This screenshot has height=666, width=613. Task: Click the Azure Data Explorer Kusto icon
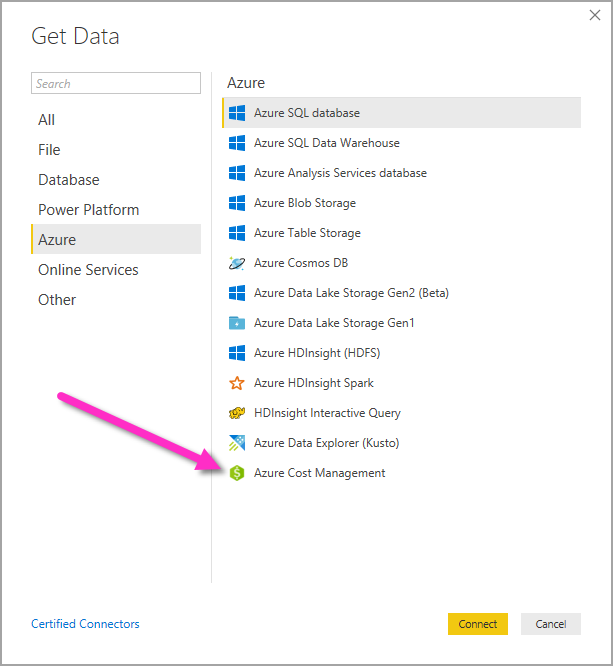click(237, 443)
